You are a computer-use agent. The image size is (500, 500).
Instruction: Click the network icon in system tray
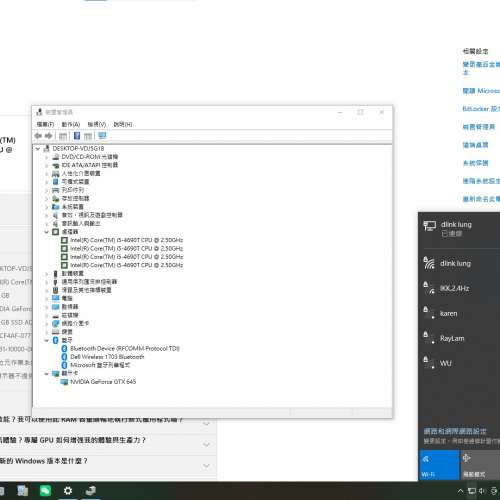472,491
